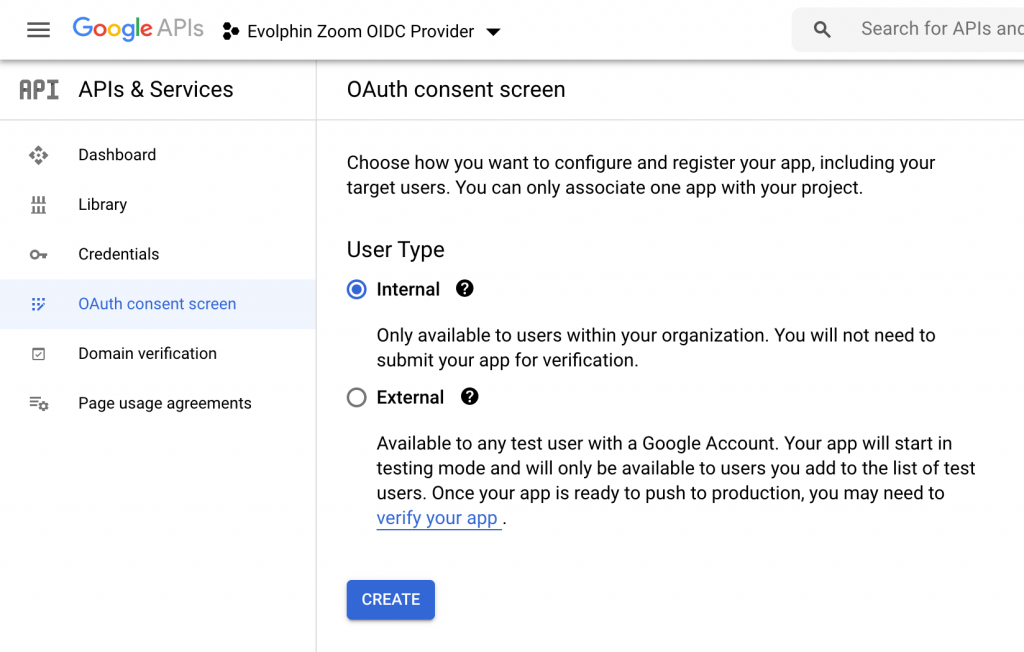Go to the Dashboard page
Image resolution: width=1024 pixels, height=652 pixels.
point(117,155)
